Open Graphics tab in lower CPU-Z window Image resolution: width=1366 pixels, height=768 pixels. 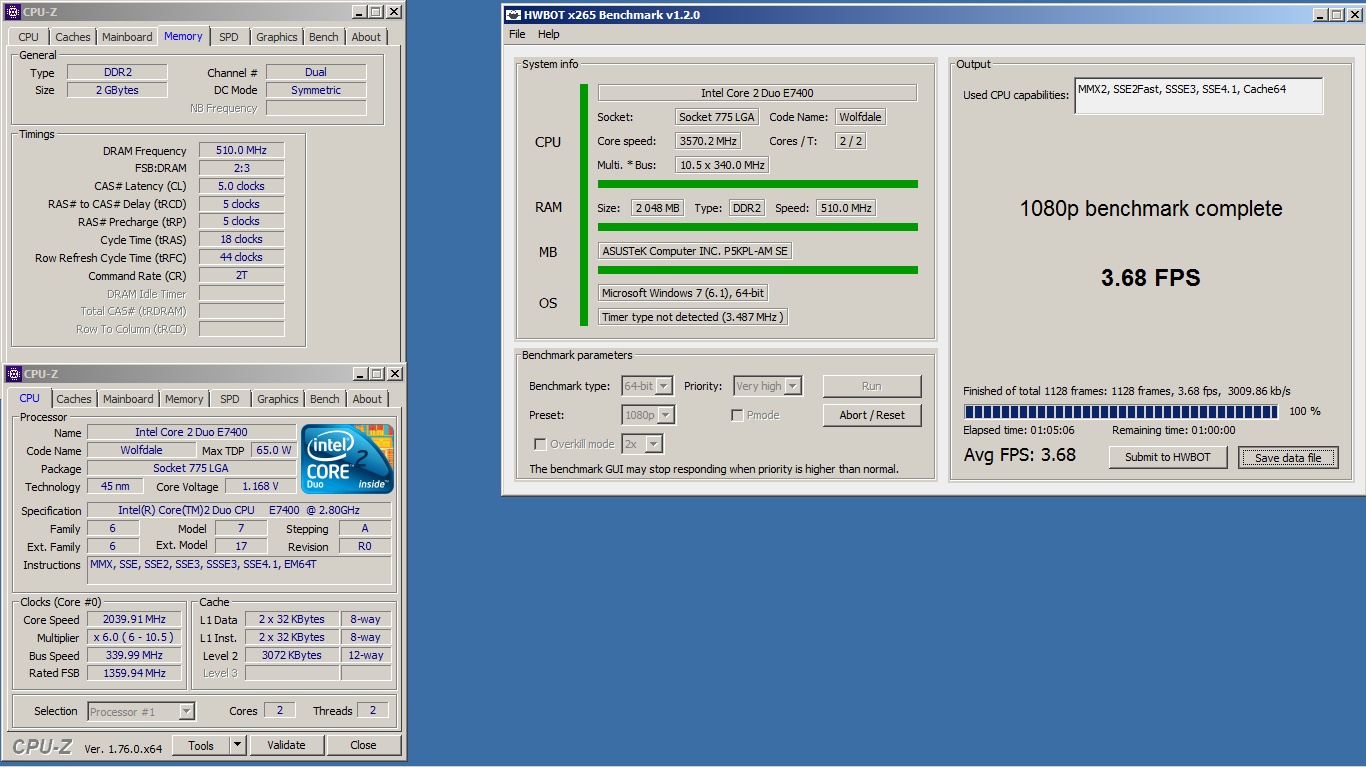[x=278, y=399]
